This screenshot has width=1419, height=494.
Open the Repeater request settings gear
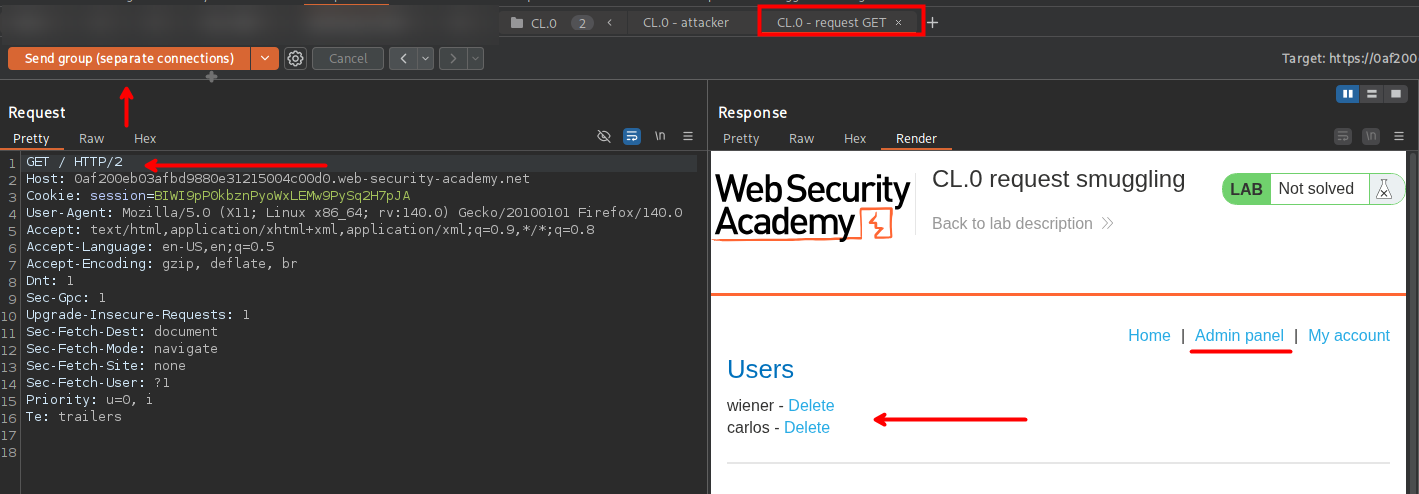(x=295, y=59)
